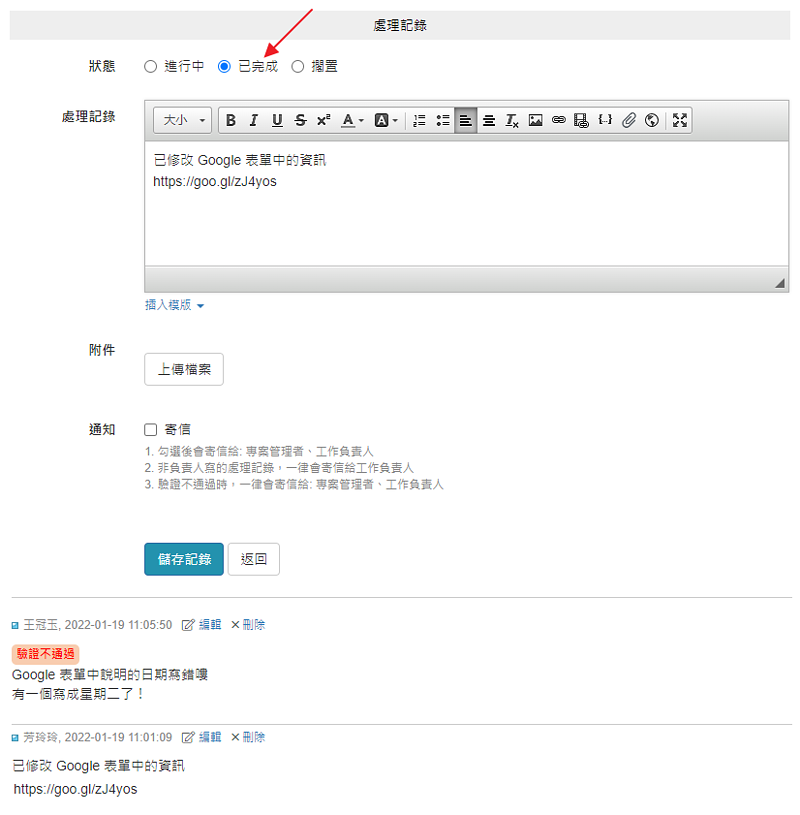
Task: Apply italic formatting
Action: [x=254, y=120]
